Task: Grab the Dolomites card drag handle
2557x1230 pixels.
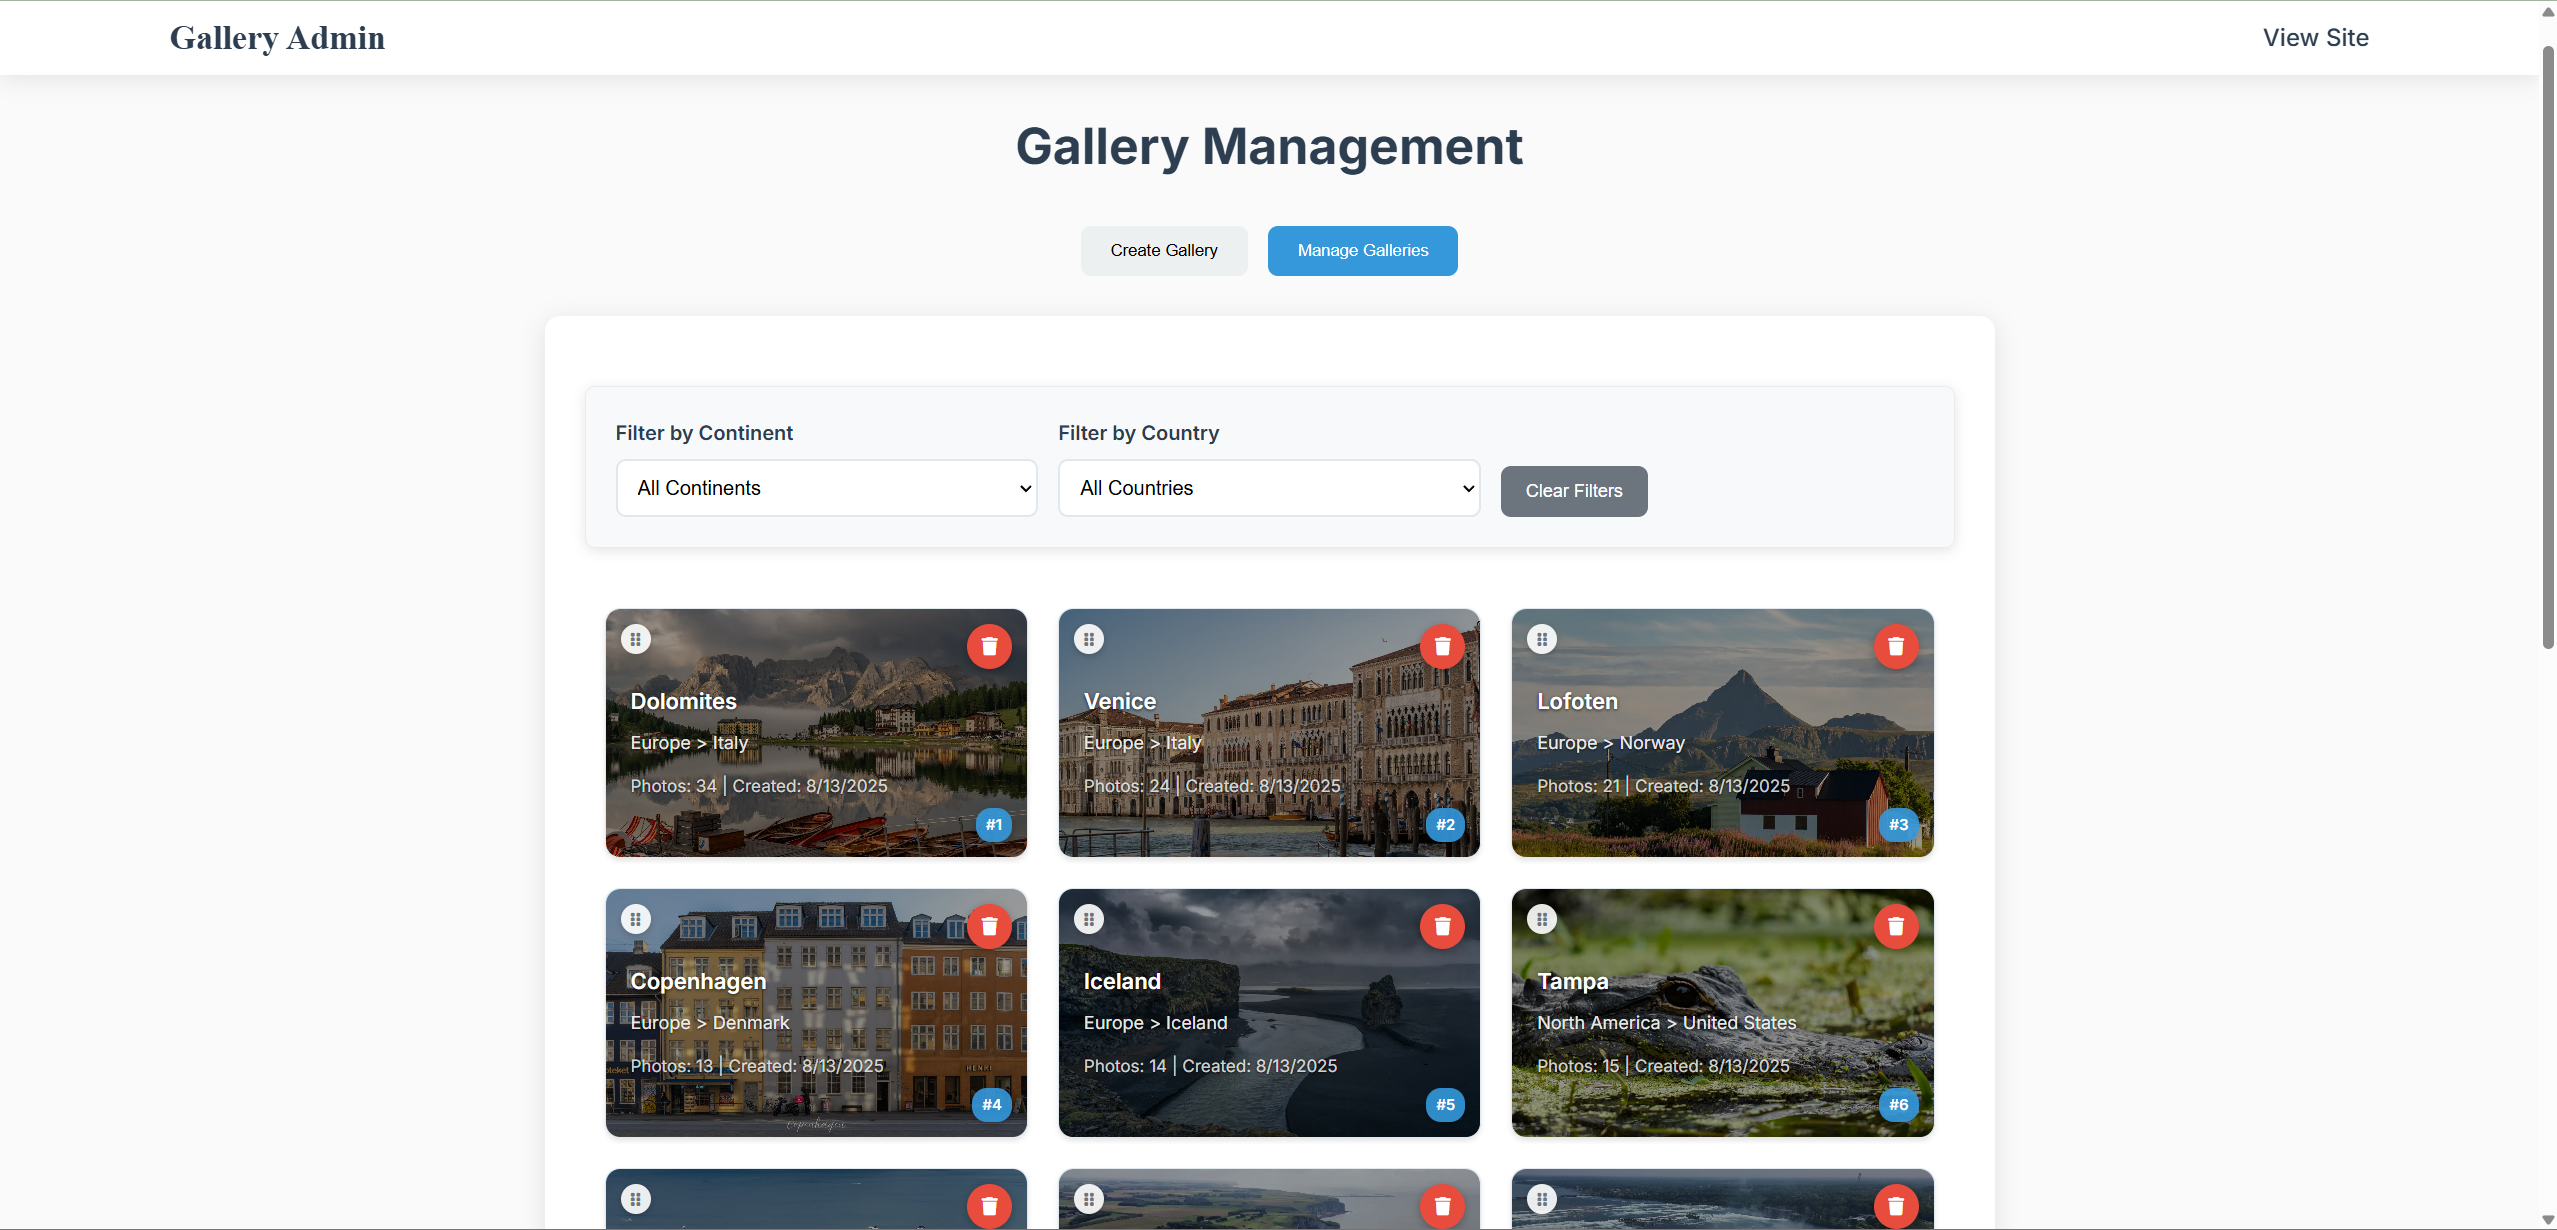Action: click(x=635, y=639)
